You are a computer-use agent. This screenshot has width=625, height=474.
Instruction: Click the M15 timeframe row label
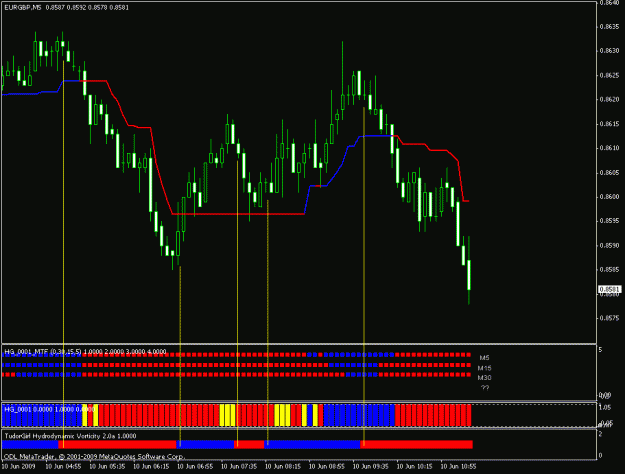(x=485, y=368)
